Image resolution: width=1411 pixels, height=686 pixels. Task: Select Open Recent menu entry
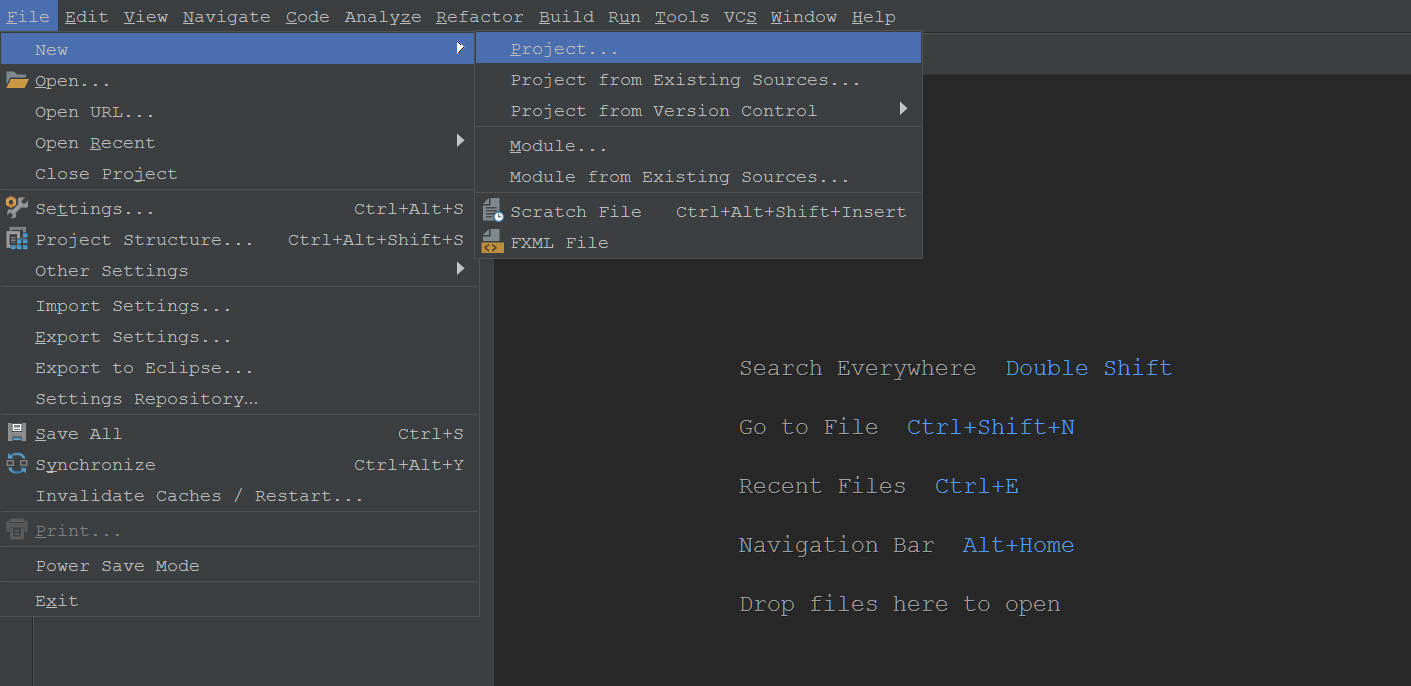pyautogui.click(x=238, y=143)
